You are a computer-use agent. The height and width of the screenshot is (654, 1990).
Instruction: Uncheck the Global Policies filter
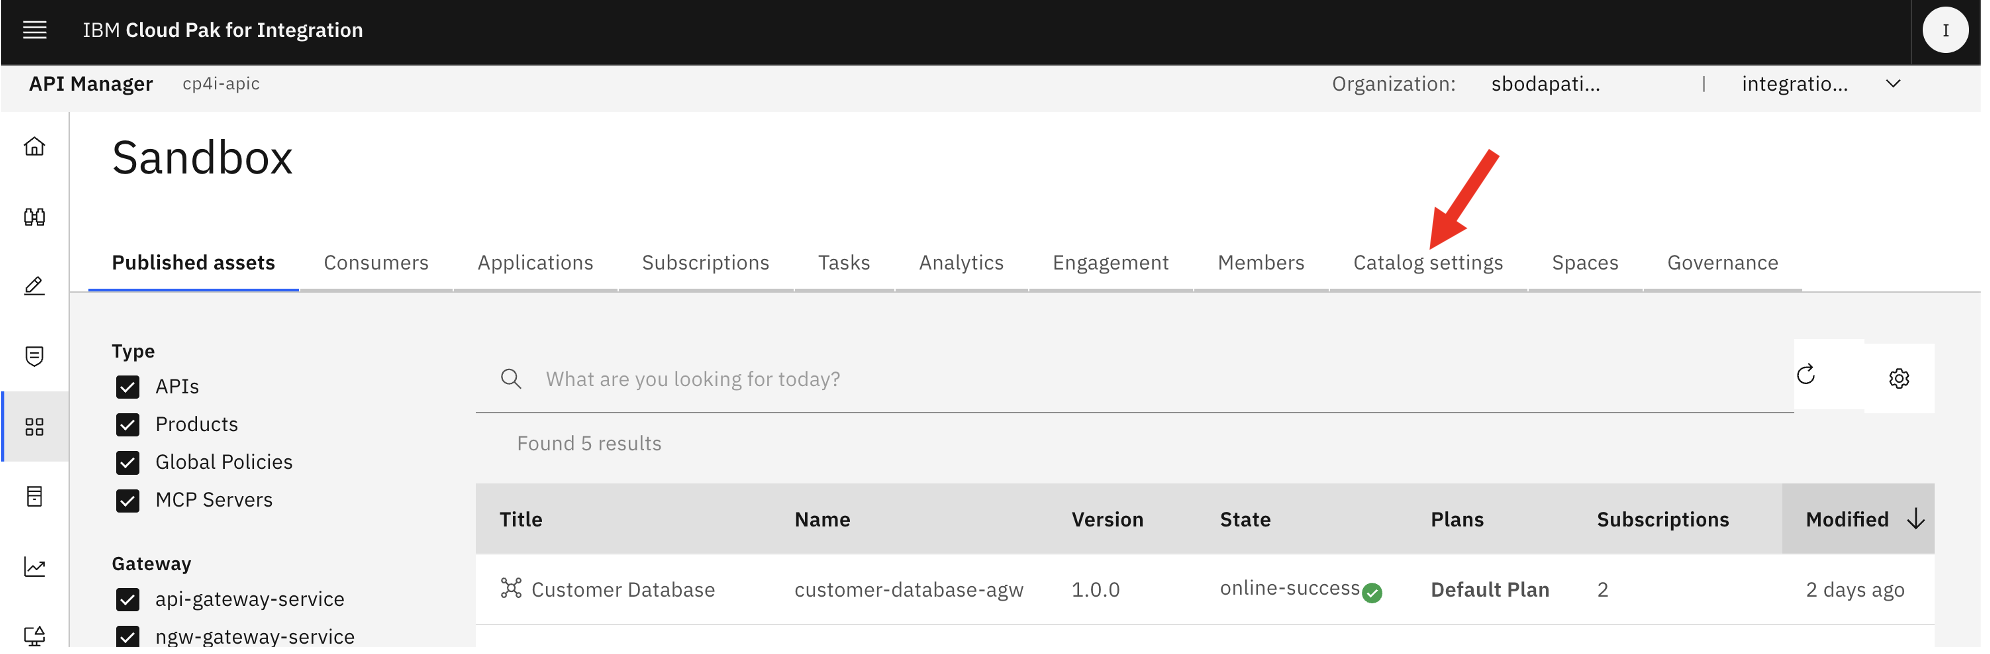(x=128, y=463)
